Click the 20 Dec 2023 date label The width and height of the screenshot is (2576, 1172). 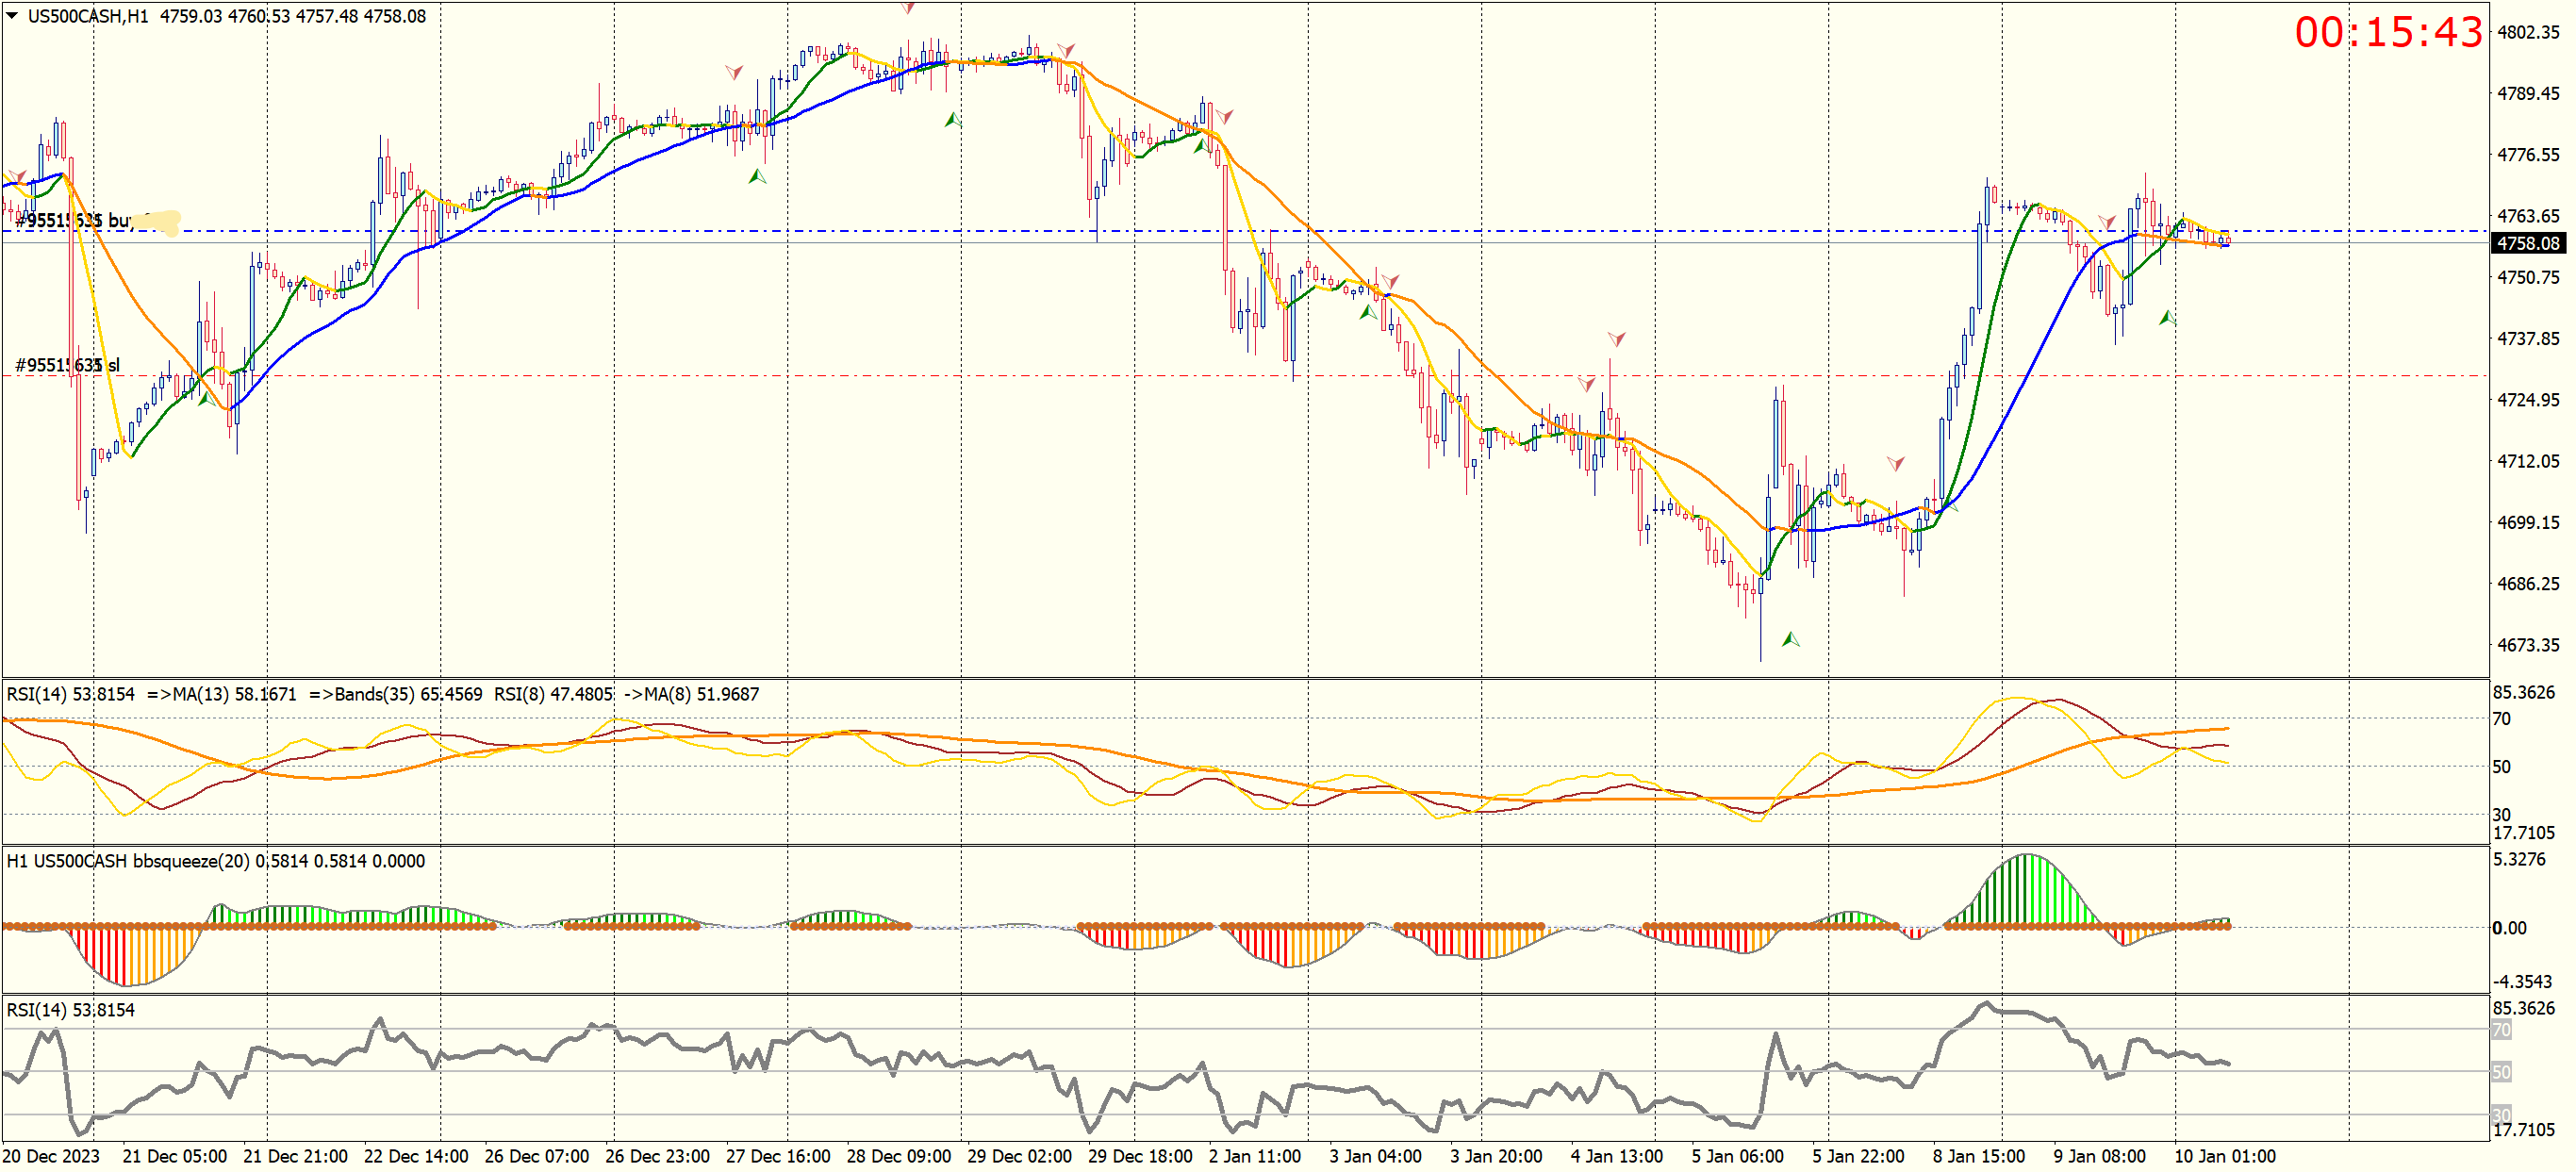[x=51, y=1156]
